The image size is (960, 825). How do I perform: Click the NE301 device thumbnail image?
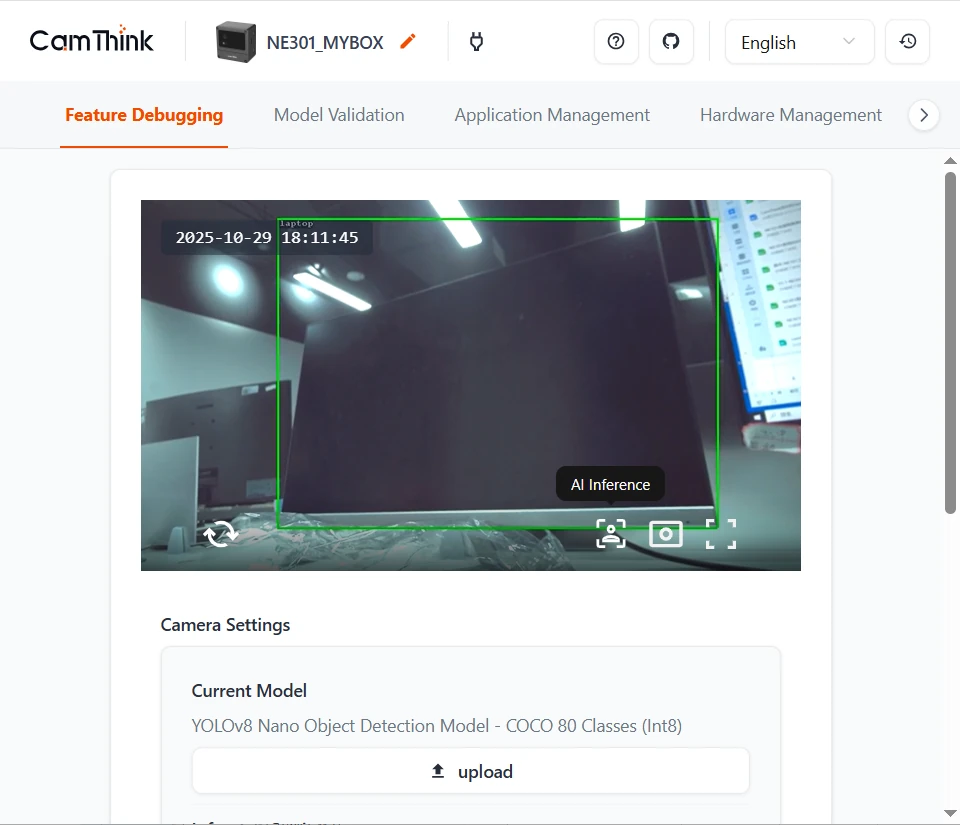coord(236,42)
